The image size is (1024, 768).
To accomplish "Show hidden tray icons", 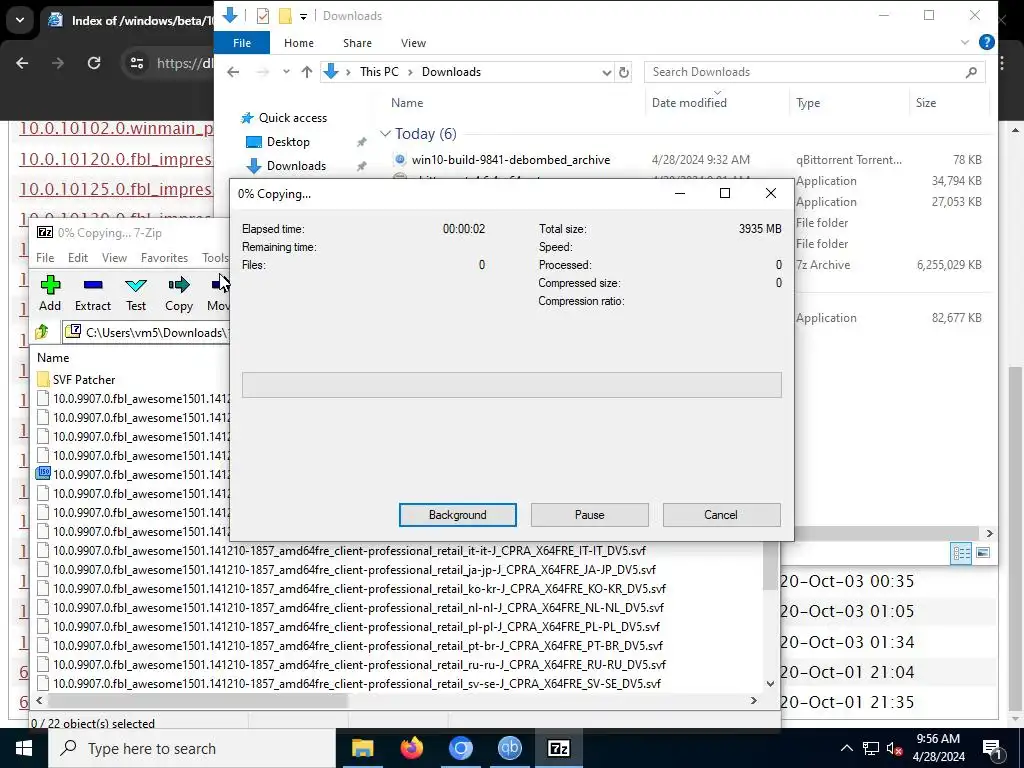I will 846,748.
